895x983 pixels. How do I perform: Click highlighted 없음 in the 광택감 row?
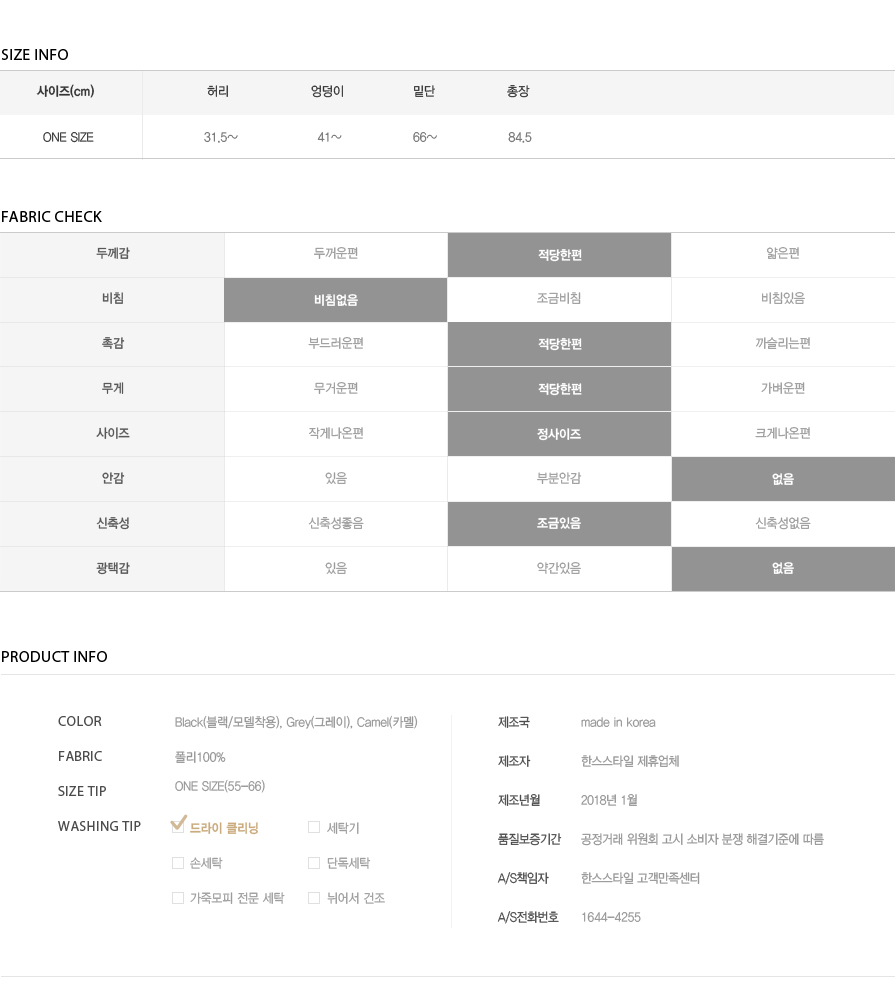coord(783,569)
